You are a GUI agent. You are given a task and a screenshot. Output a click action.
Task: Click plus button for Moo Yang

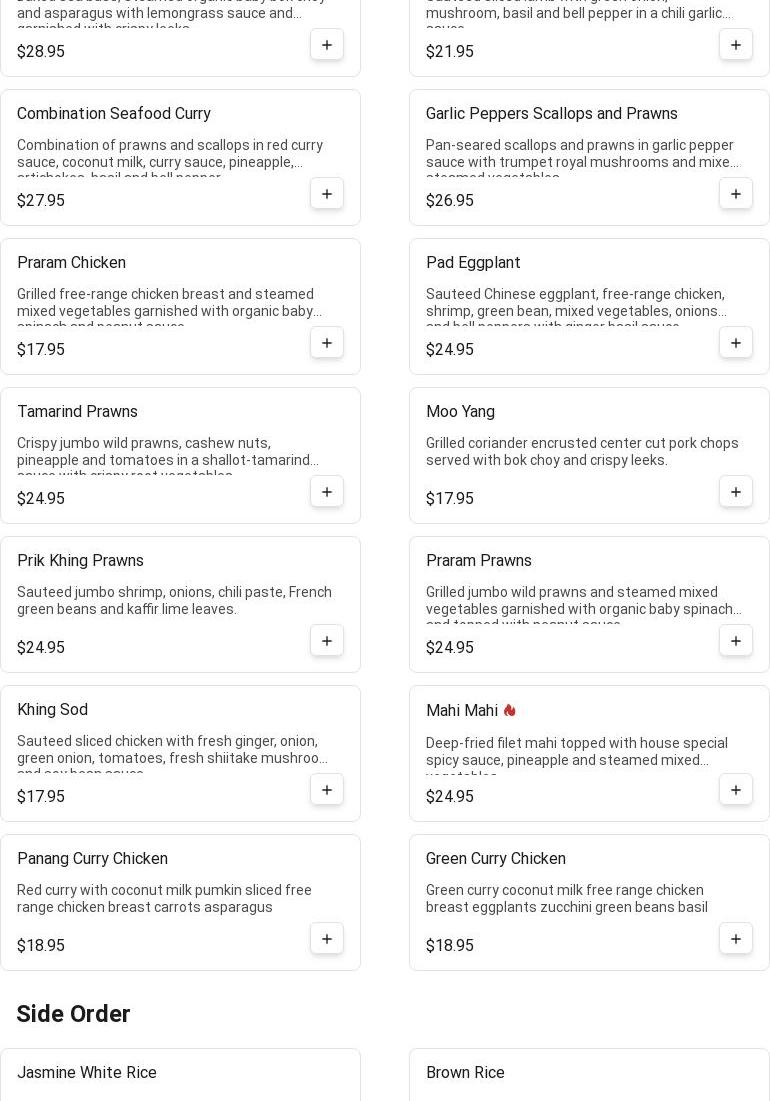coord(736,492)
